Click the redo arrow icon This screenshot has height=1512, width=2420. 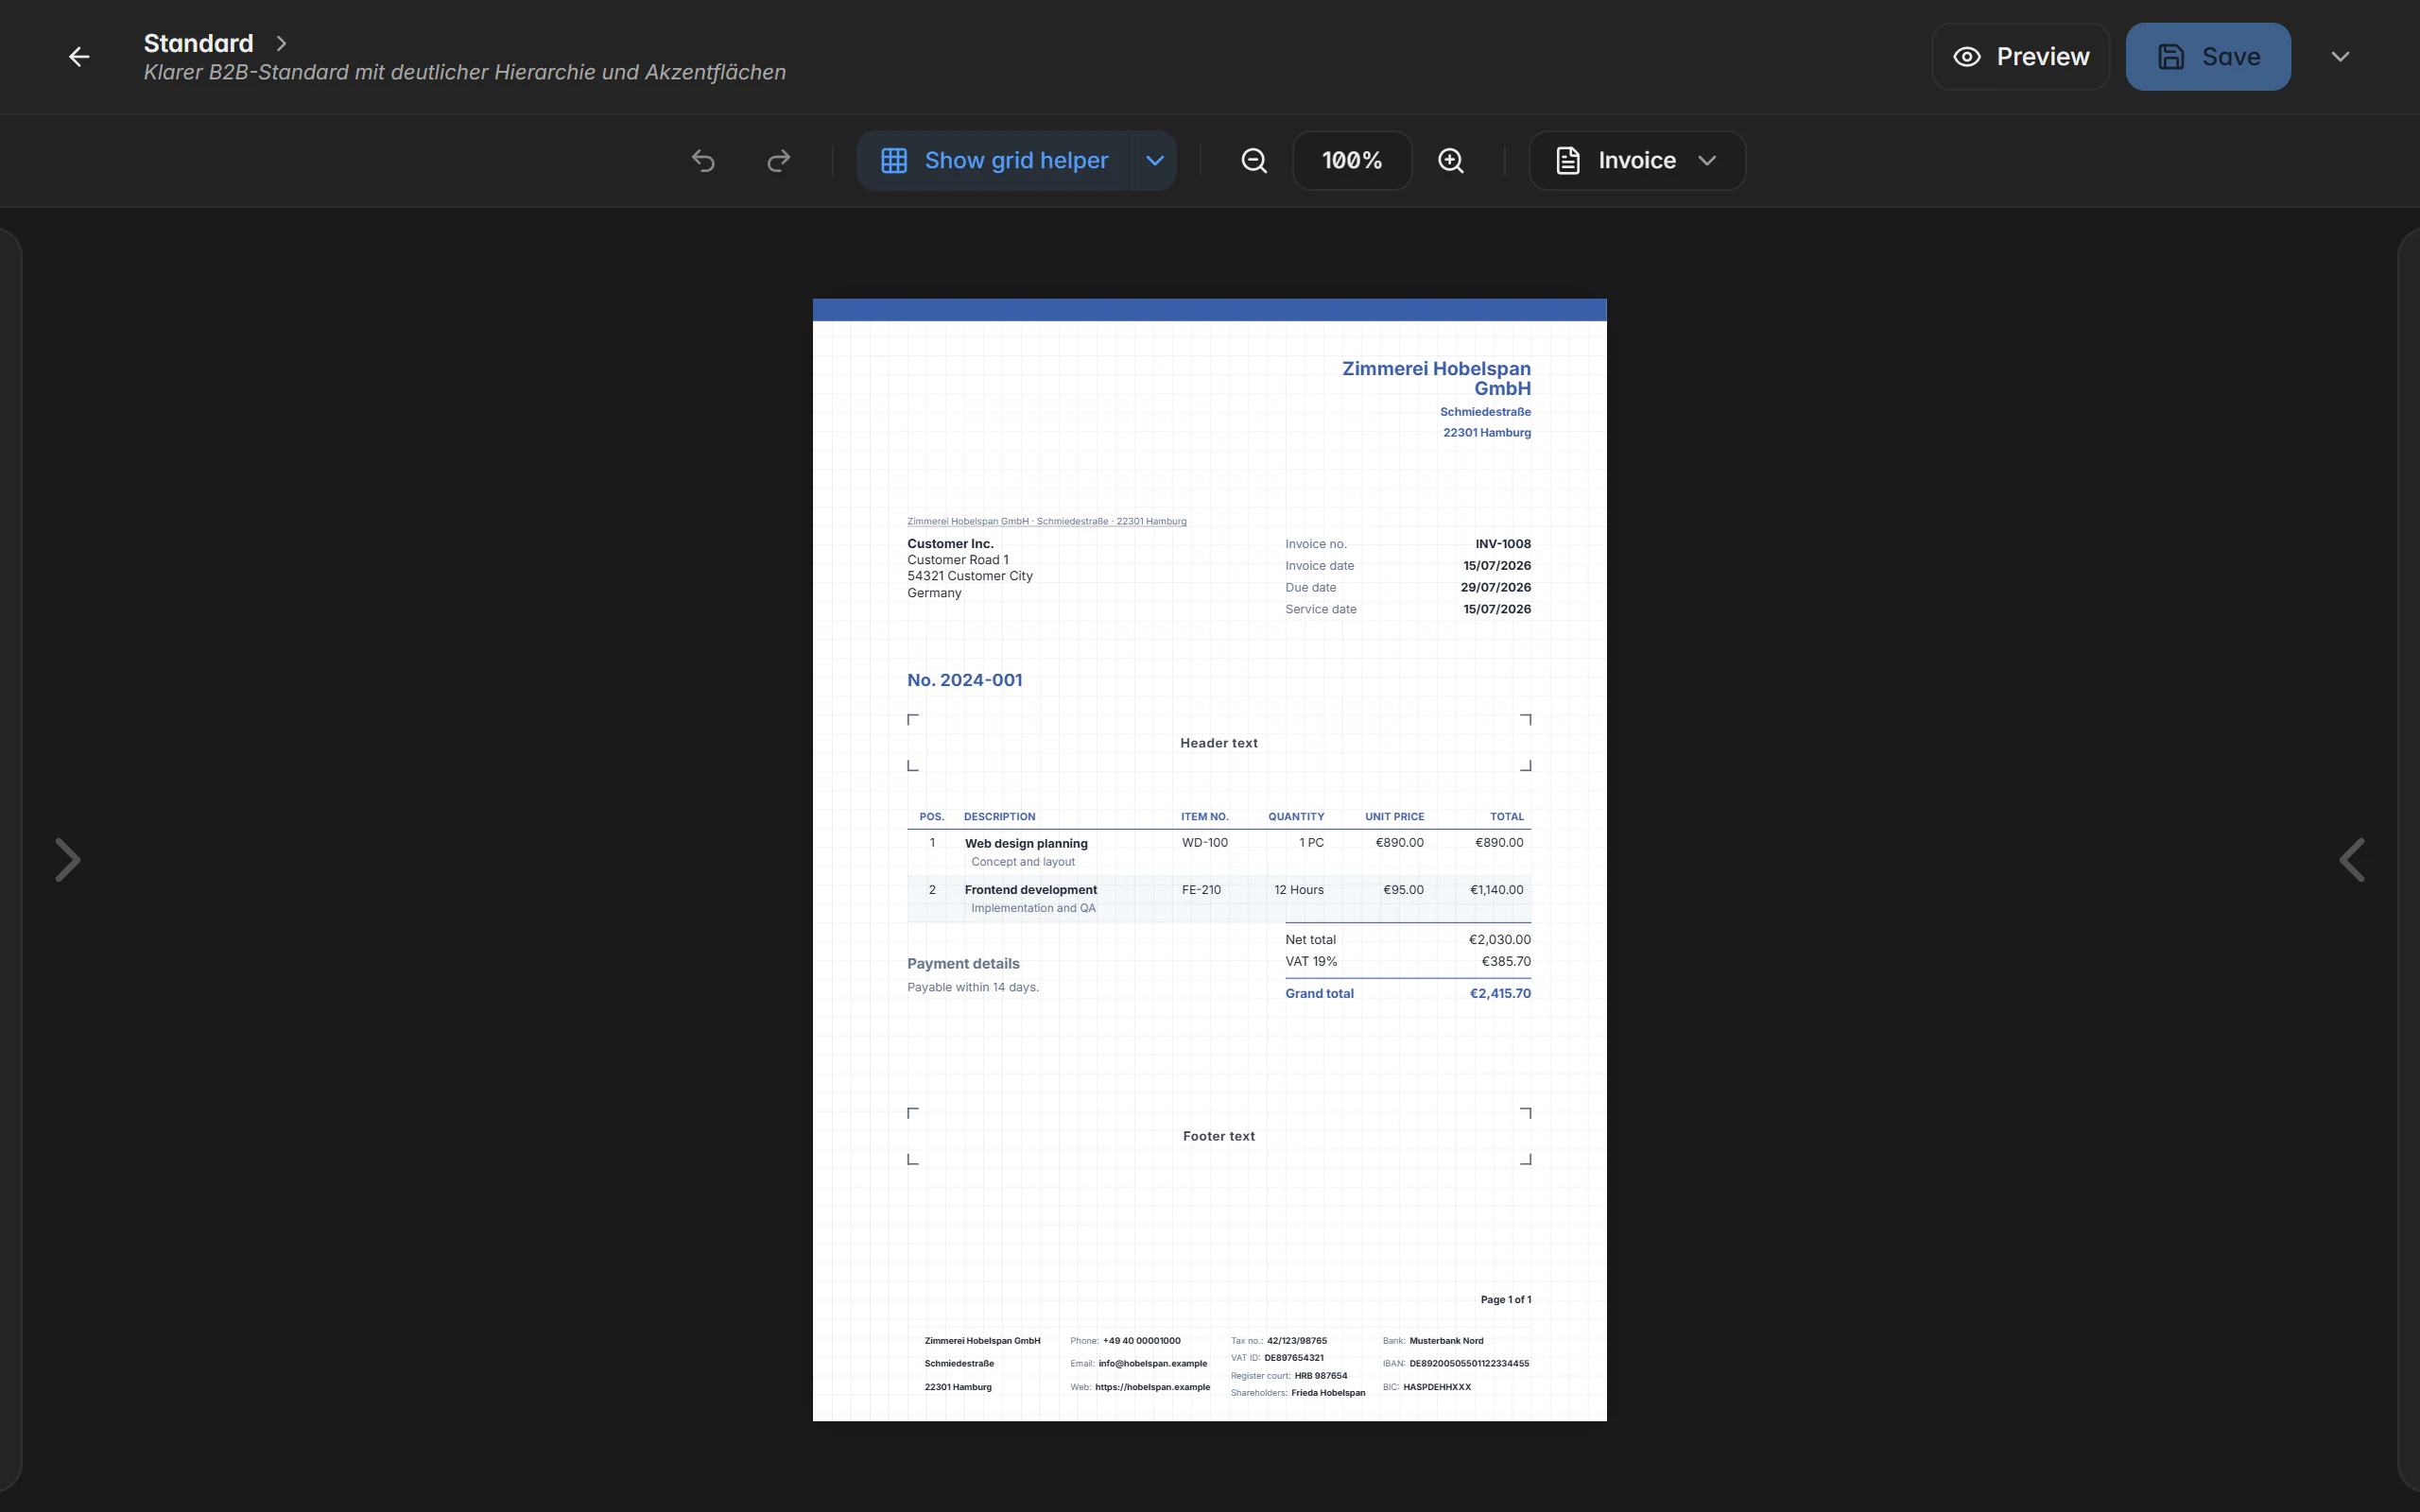click(778, 160)
